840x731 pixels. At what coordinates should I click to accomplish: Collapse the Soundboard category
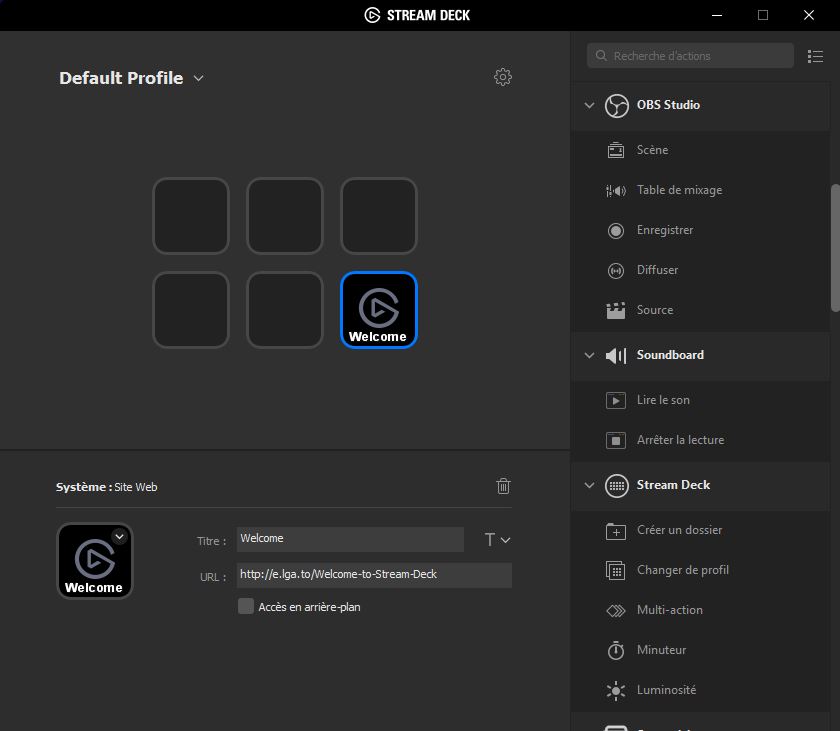(589, 355)
